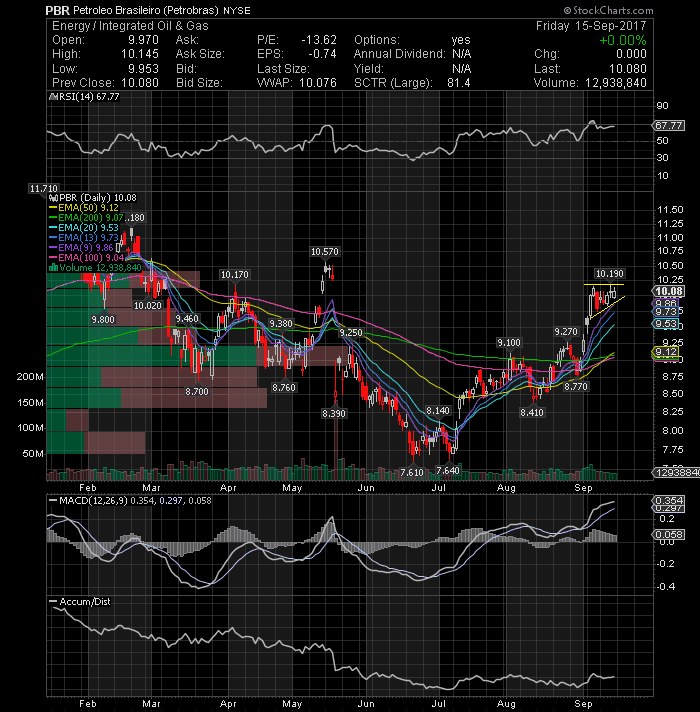Click the 10.170 peak price label
The width and height of the screenshot is (700, 712).
click(235, 275)
